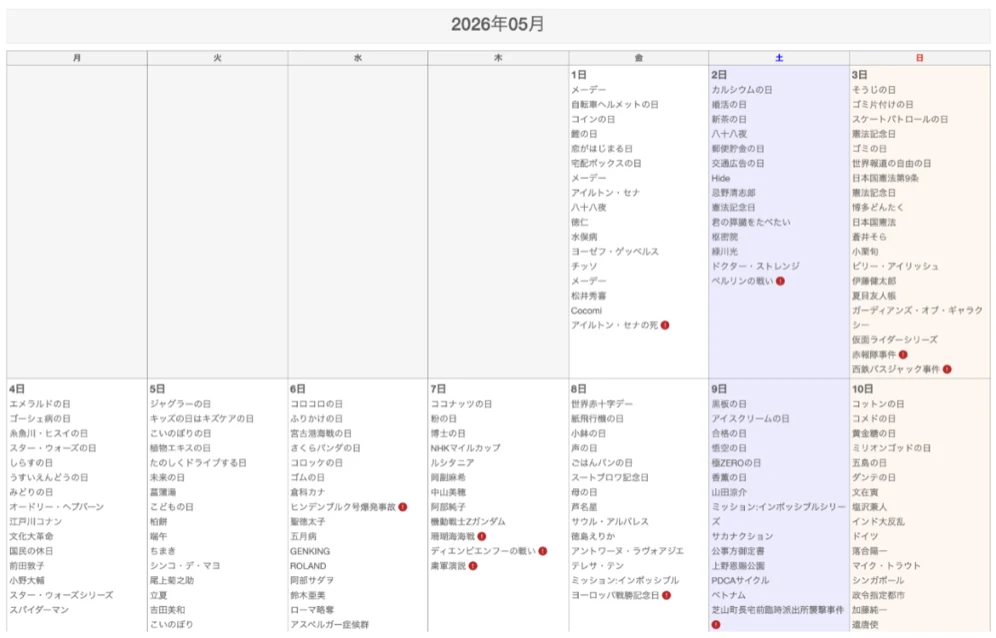
Task: Select コットンの日 on May 10
Action: pyautogui.click(x=878, y=404)
